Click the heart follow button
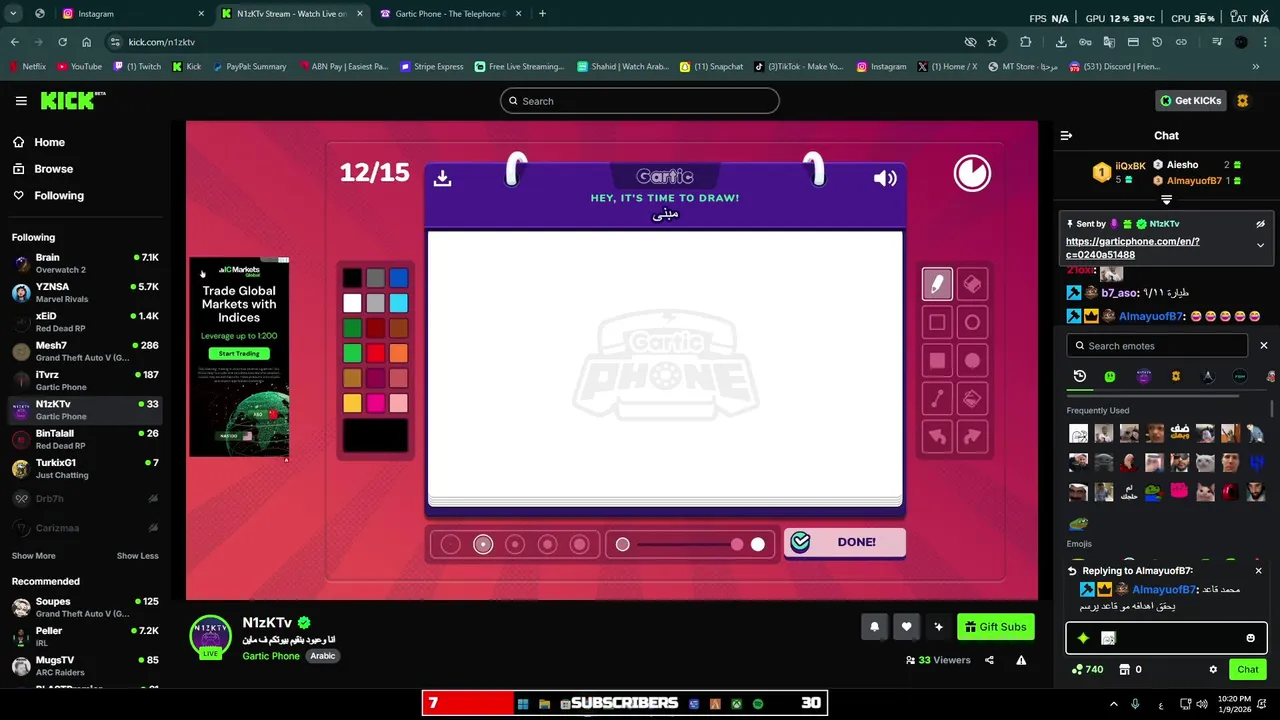 906,627
